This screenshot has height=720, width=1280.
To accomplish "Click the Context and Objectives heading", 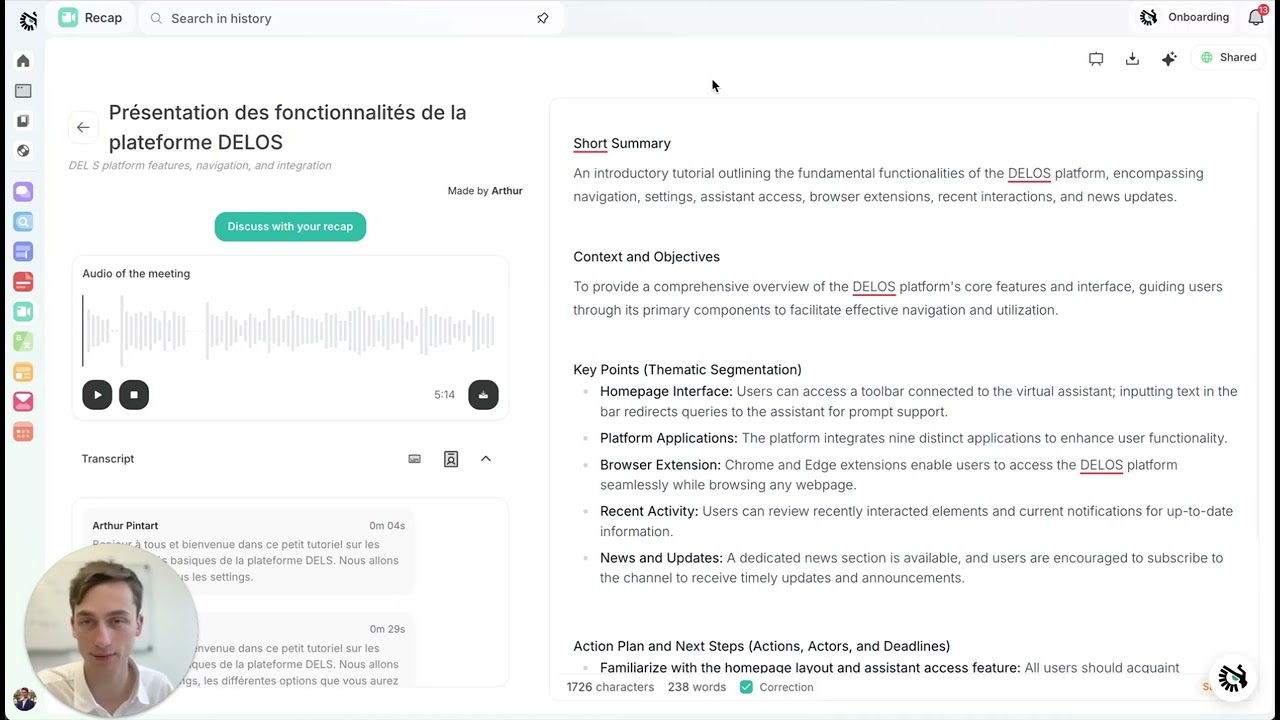I will tap(646, 257).
